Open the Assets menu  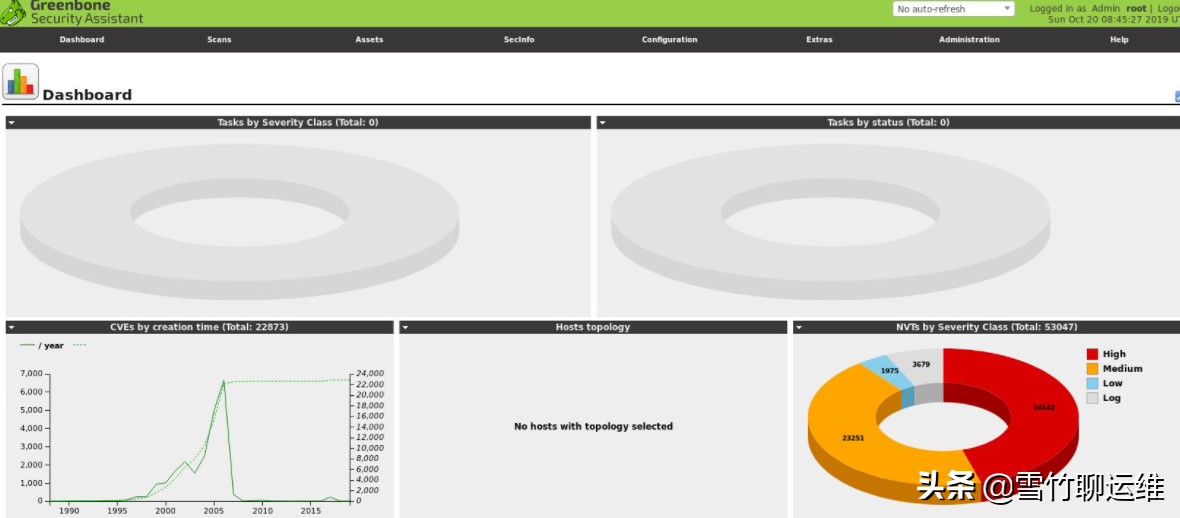[x=369, y=40]
